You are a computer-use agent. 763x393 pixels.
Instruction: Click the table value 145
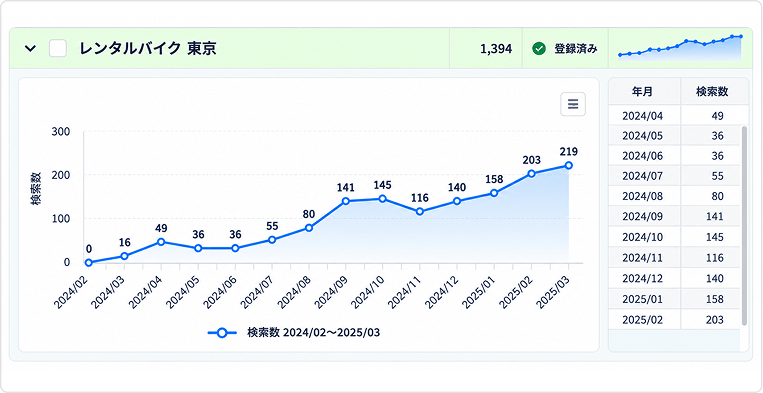tap(715, 238)
